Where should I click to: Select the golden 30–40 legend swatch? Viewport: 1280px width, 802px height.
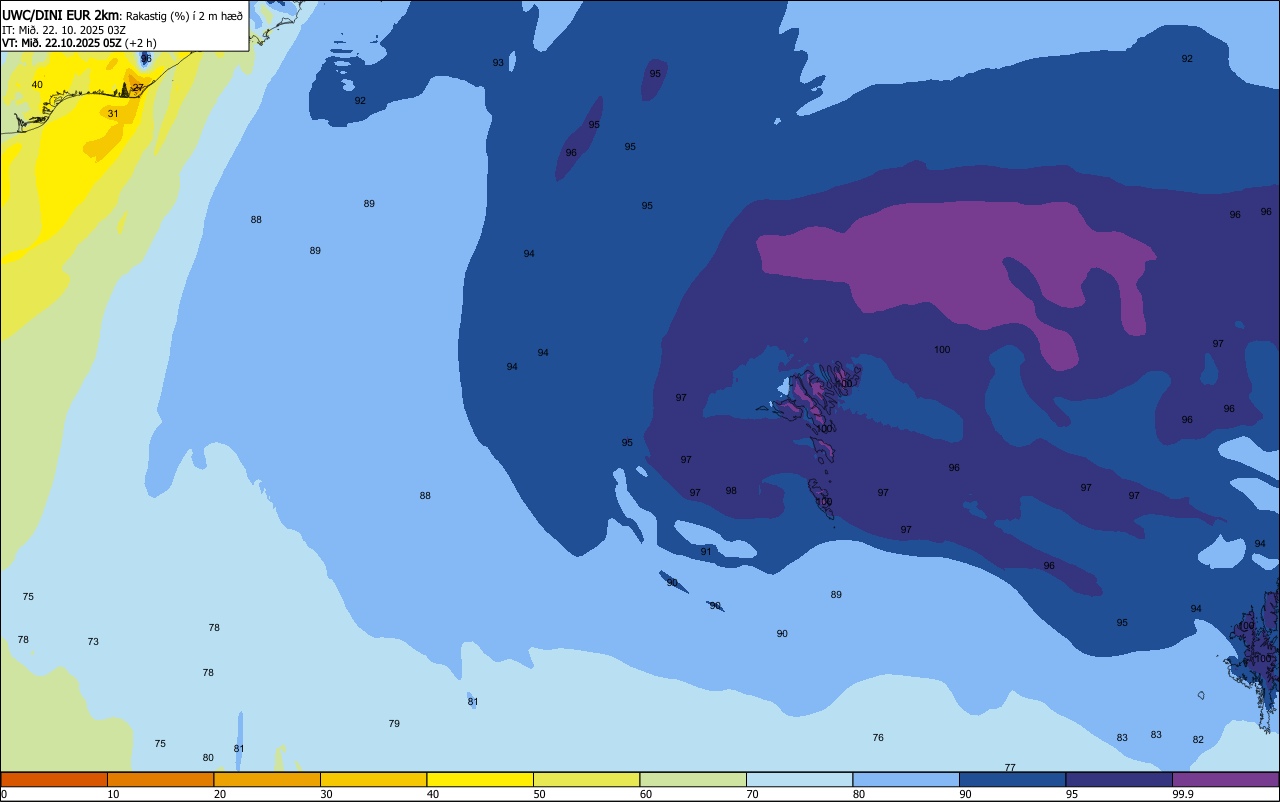click(373, 779)
